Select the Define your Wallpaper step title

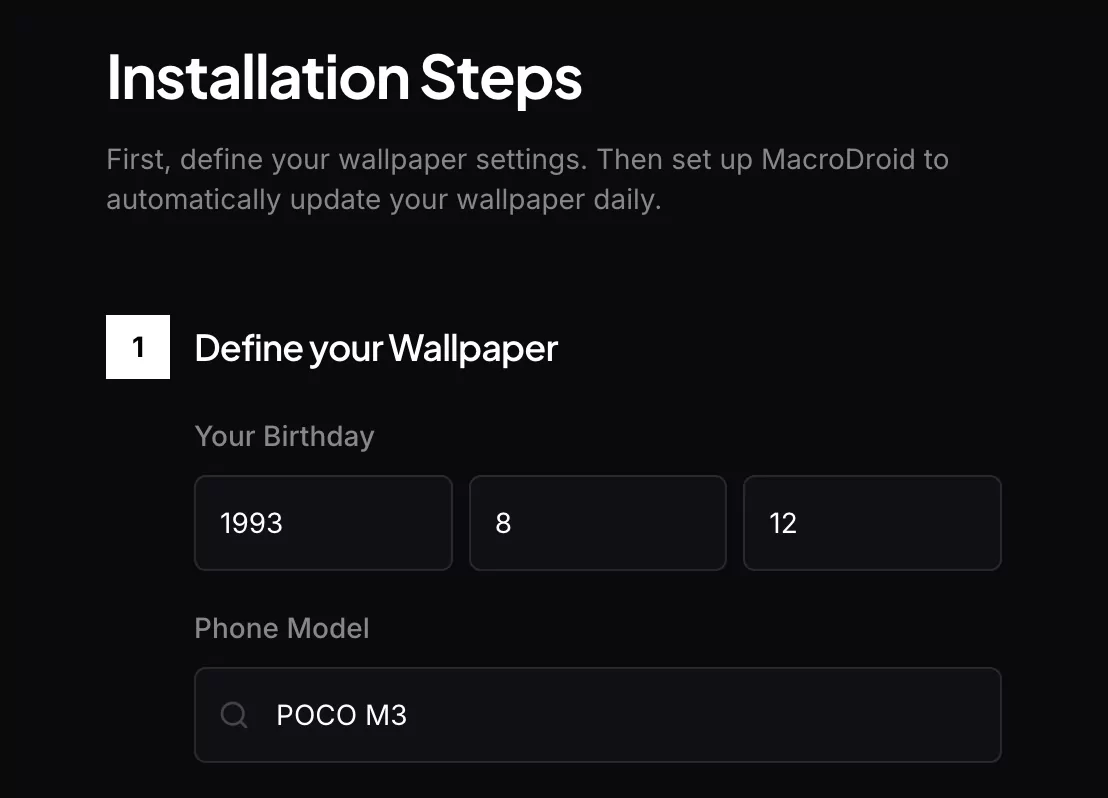pyautogui.click(x=376, y=348)
